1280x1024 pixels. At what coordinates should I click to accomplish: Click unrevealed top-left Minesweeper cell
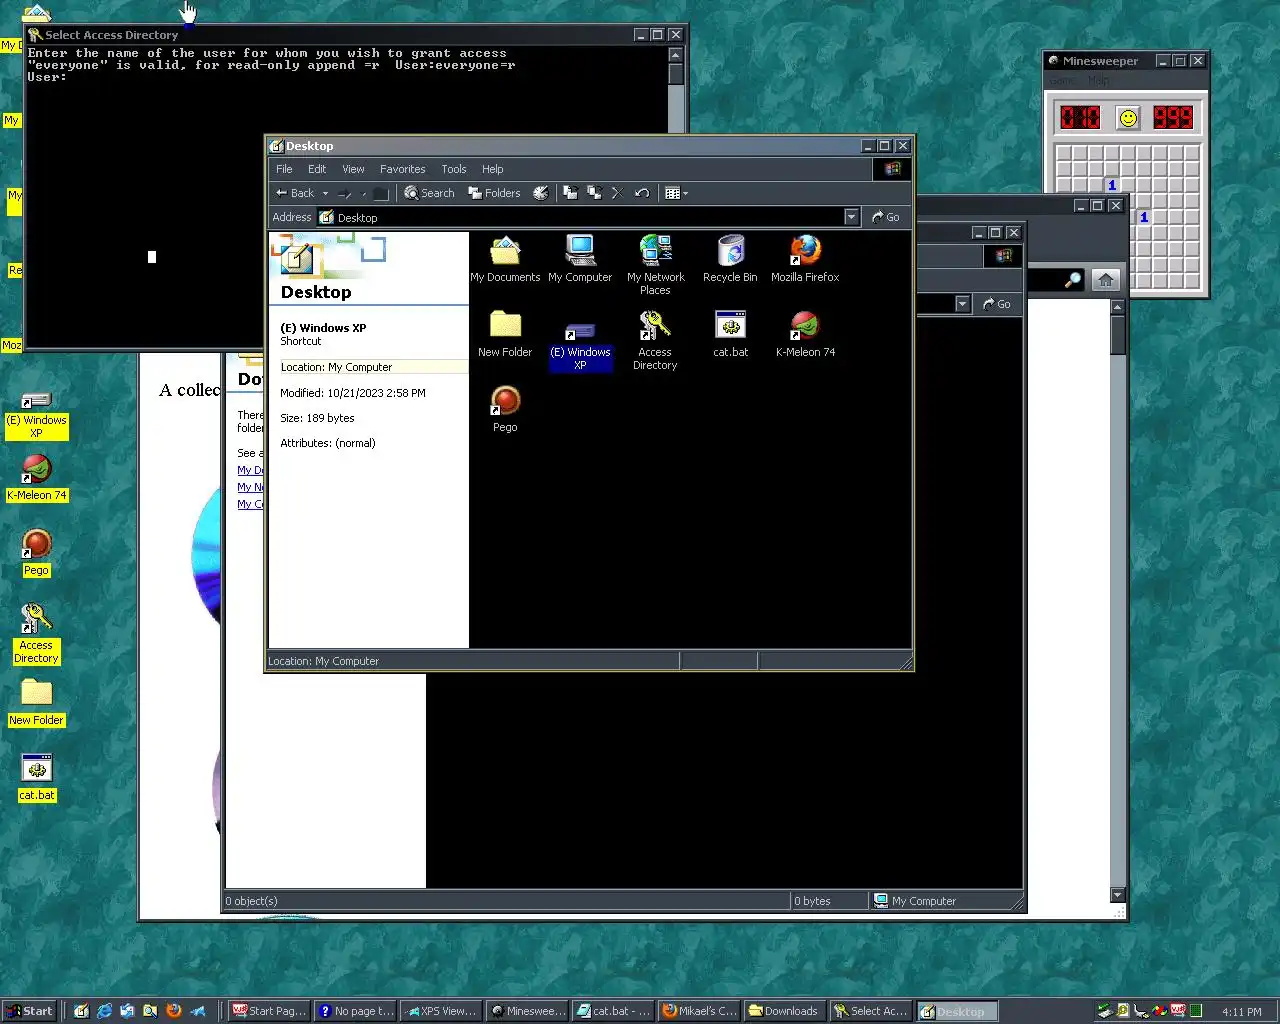tap(1063, 154)
